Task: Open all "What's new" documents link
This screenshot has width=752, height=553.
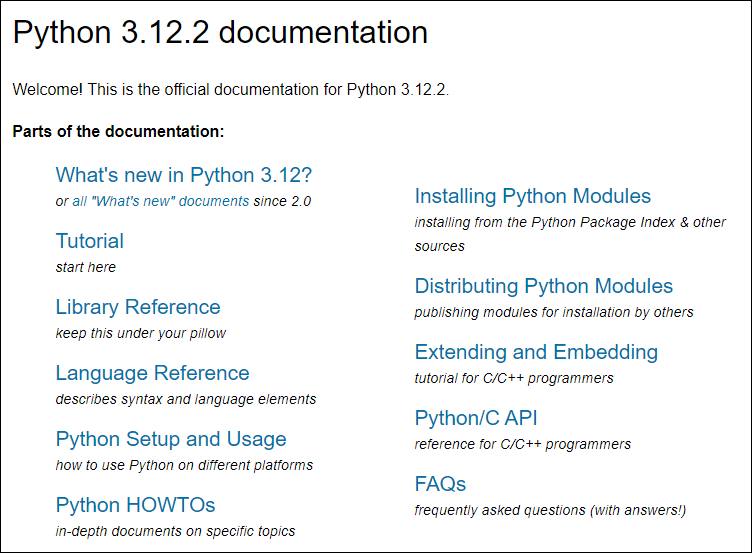Action: [161, 201]
